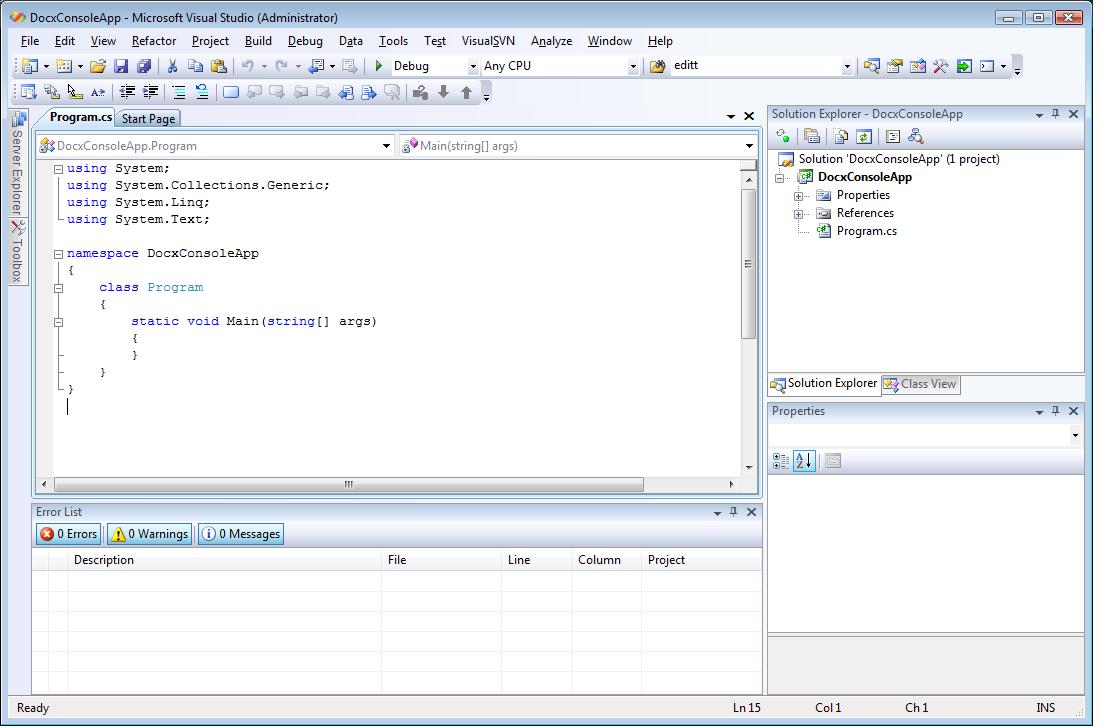
Task: Toggle the 0 Messages filter
Action: [241, 534]
